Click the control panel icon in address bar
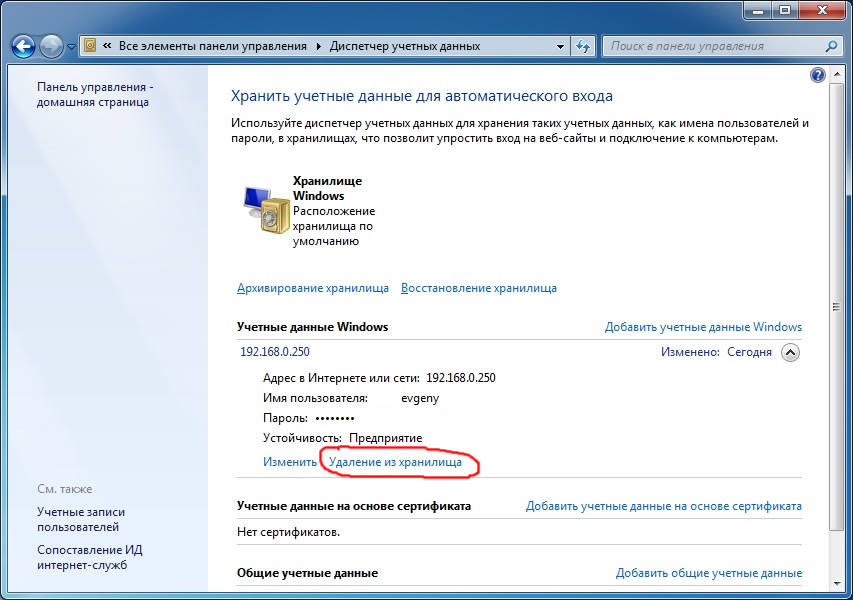The width and height of the screenshot is (853, 600). click(90, 46)
